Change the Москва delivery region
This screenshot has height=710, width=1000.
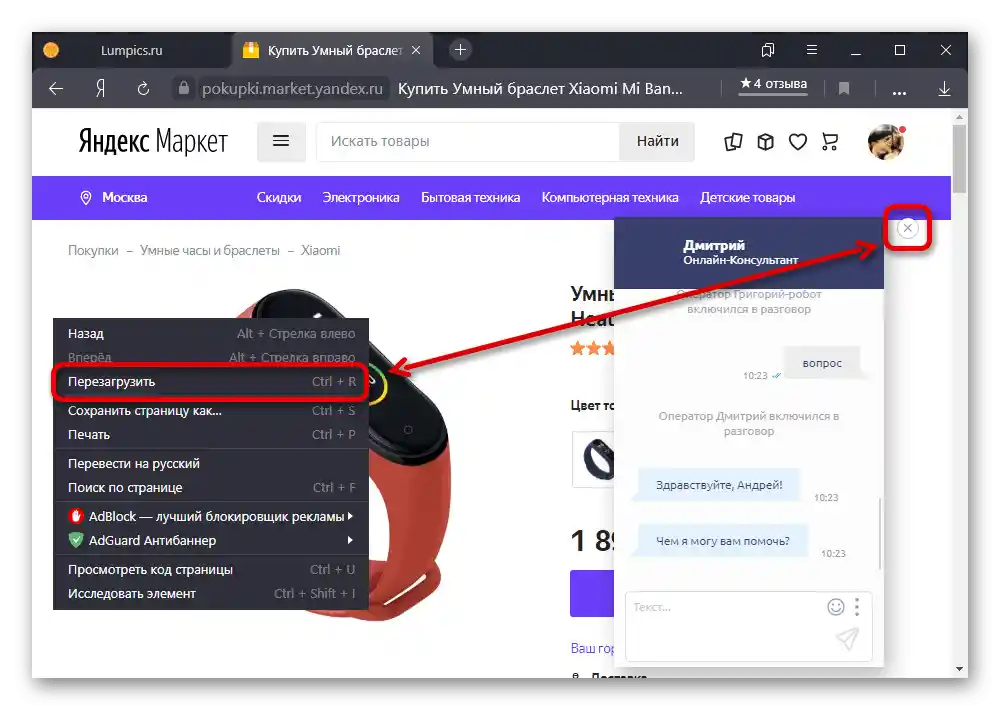click(x=114, y=198)
